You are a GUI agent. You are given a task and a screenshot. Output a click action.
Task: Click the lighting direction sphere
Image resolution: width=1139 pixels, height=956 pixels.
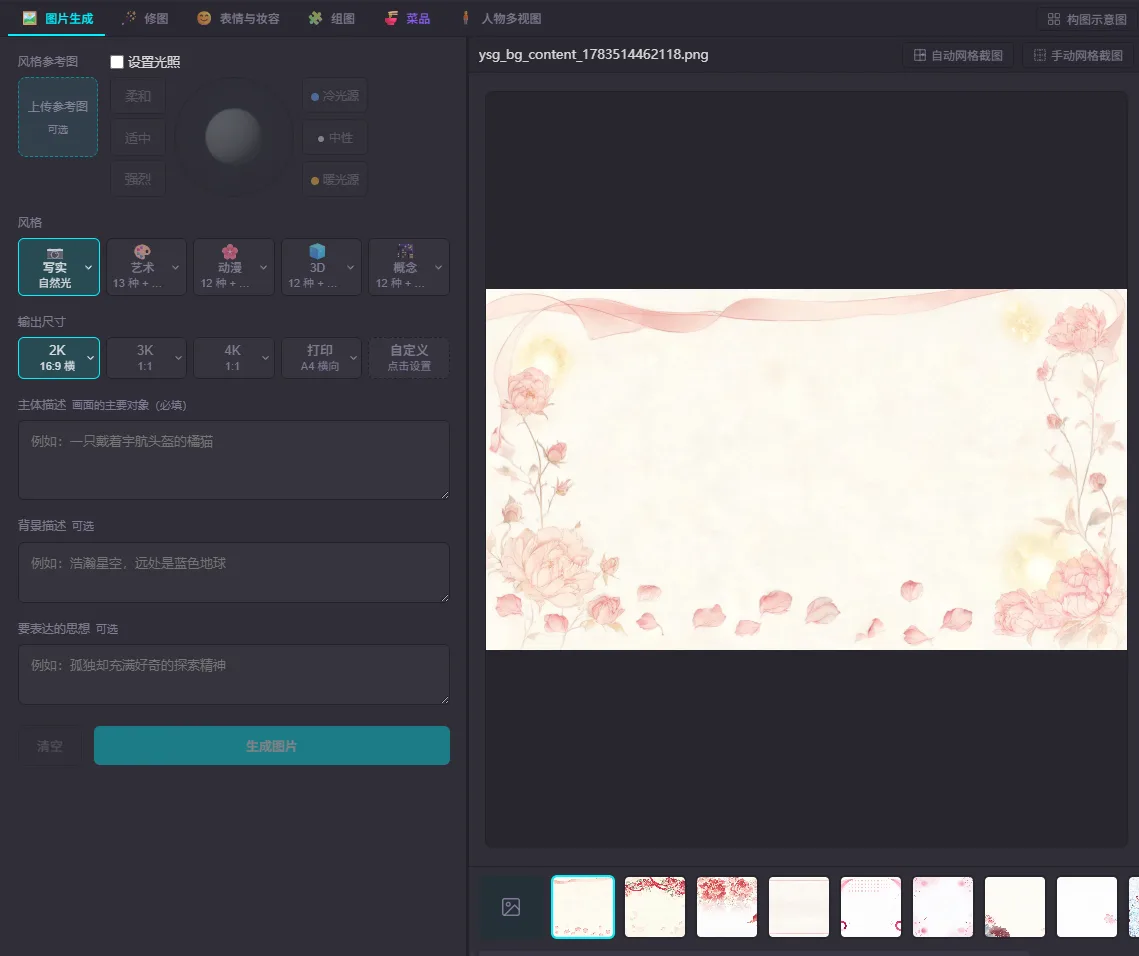click(234, 137)
